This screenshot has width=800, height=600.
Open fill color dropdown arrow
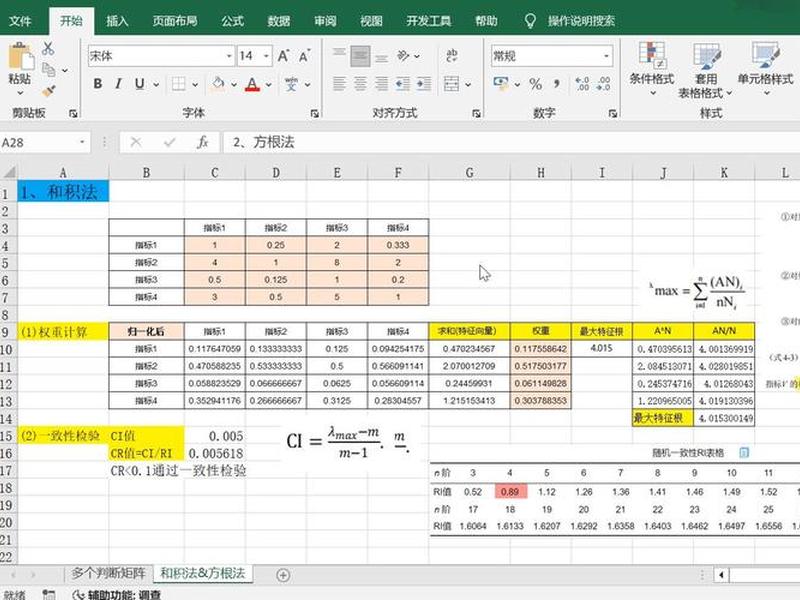234,84
